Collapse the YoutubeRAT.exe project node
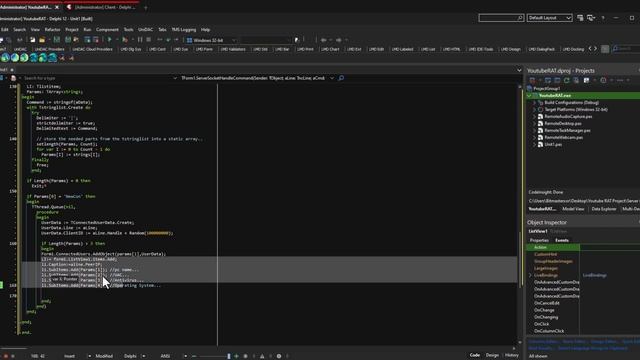 coord(529,96)
